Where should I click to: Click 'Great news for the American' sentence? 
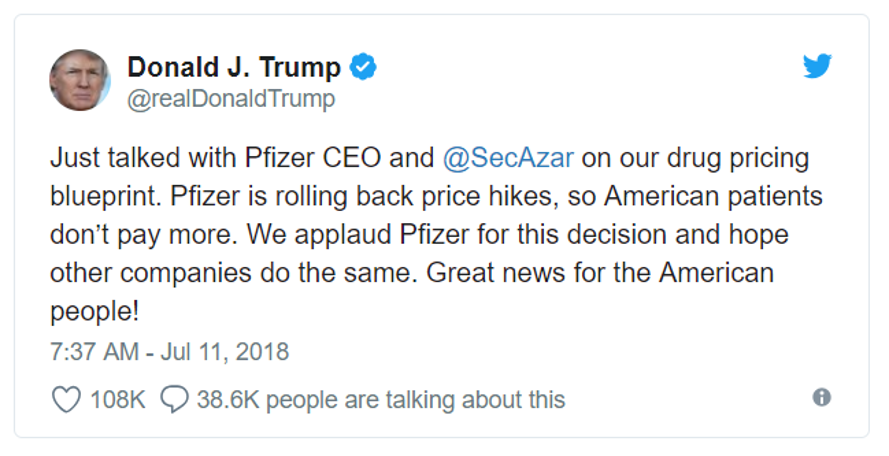tap(600, 273)
